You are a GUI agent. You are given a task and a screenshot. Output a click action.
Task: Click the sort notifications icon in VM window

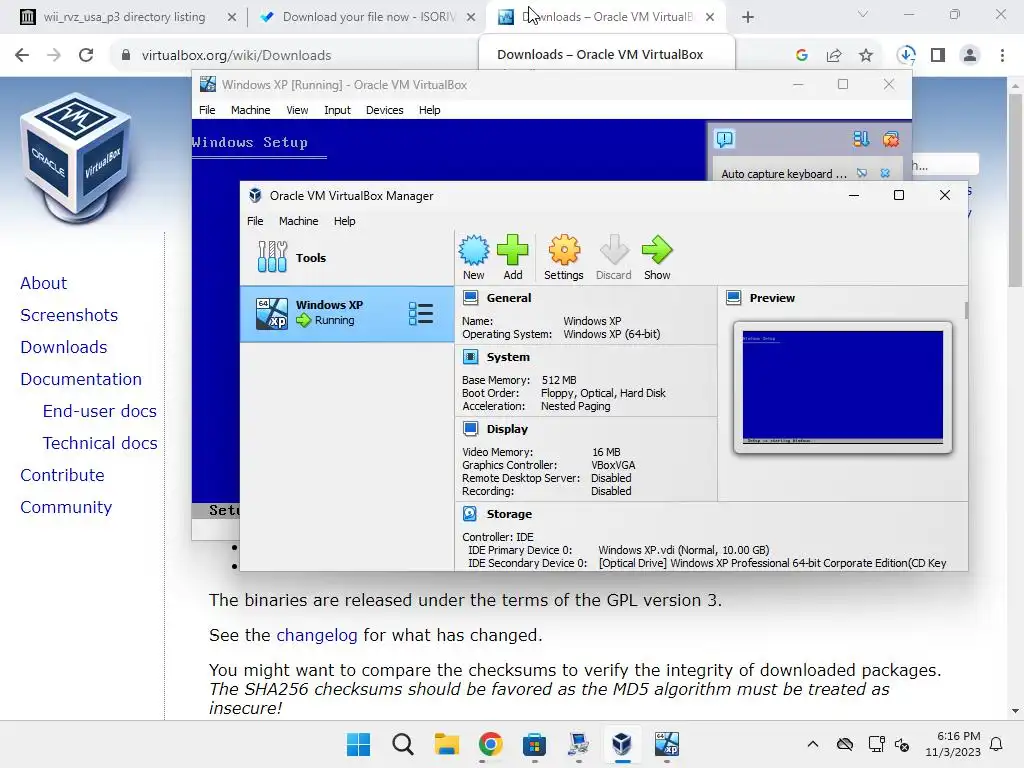pyautogui.click(x=861, y=139)
